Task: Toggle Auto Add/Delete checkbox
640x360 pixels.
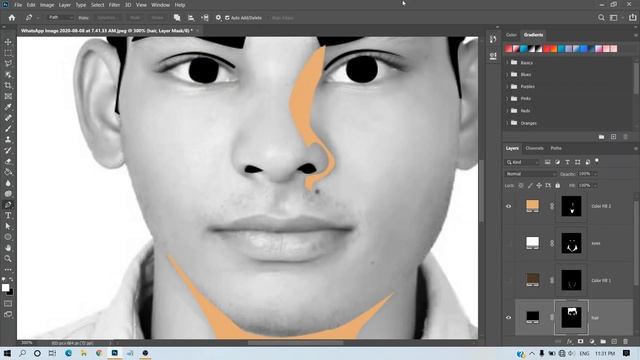Action: click(x=227, y=18)
